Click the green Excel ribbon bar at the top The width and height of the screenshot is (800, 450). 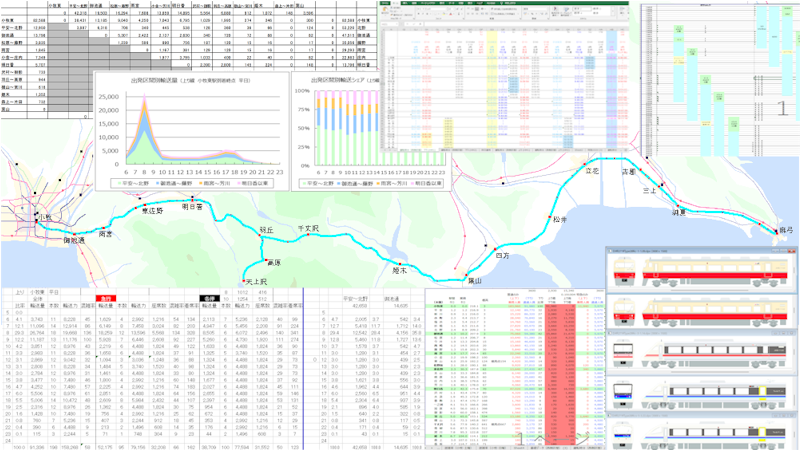point(500,4)
